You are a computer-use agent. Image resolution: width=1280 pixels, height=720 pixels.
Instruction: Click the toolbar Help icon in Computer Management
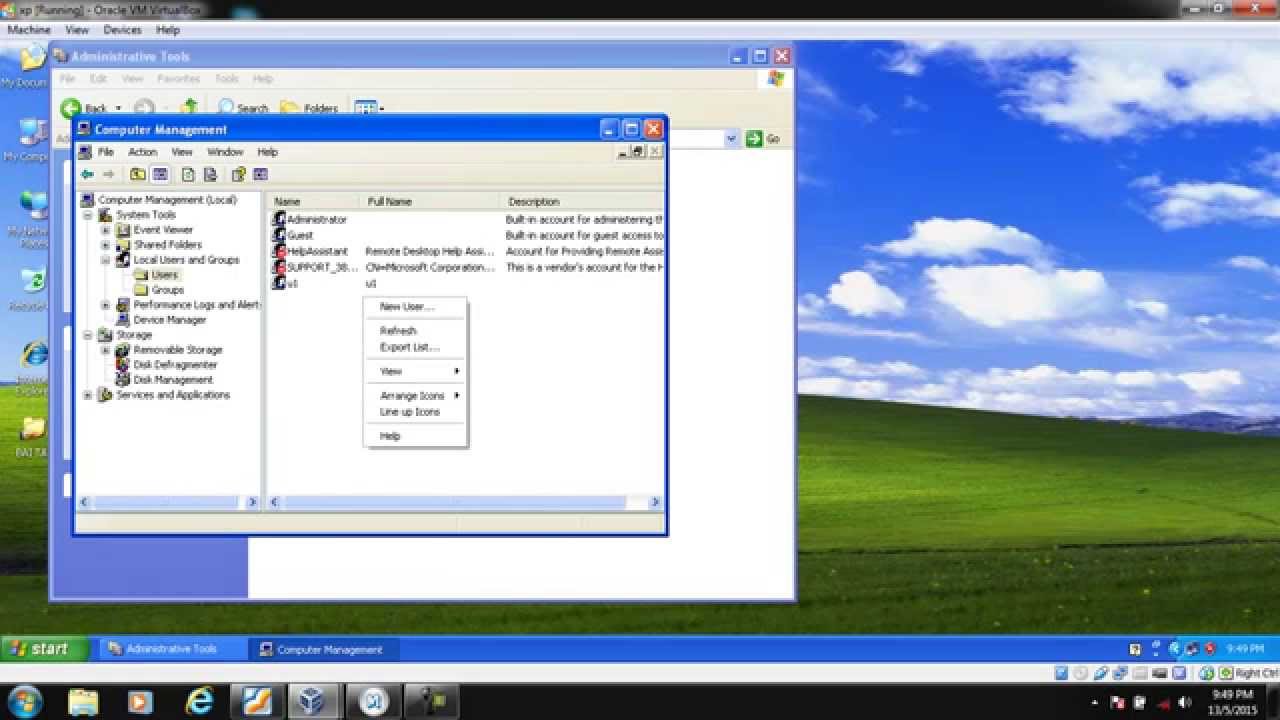pyautogui.click(x=239, y=175)
